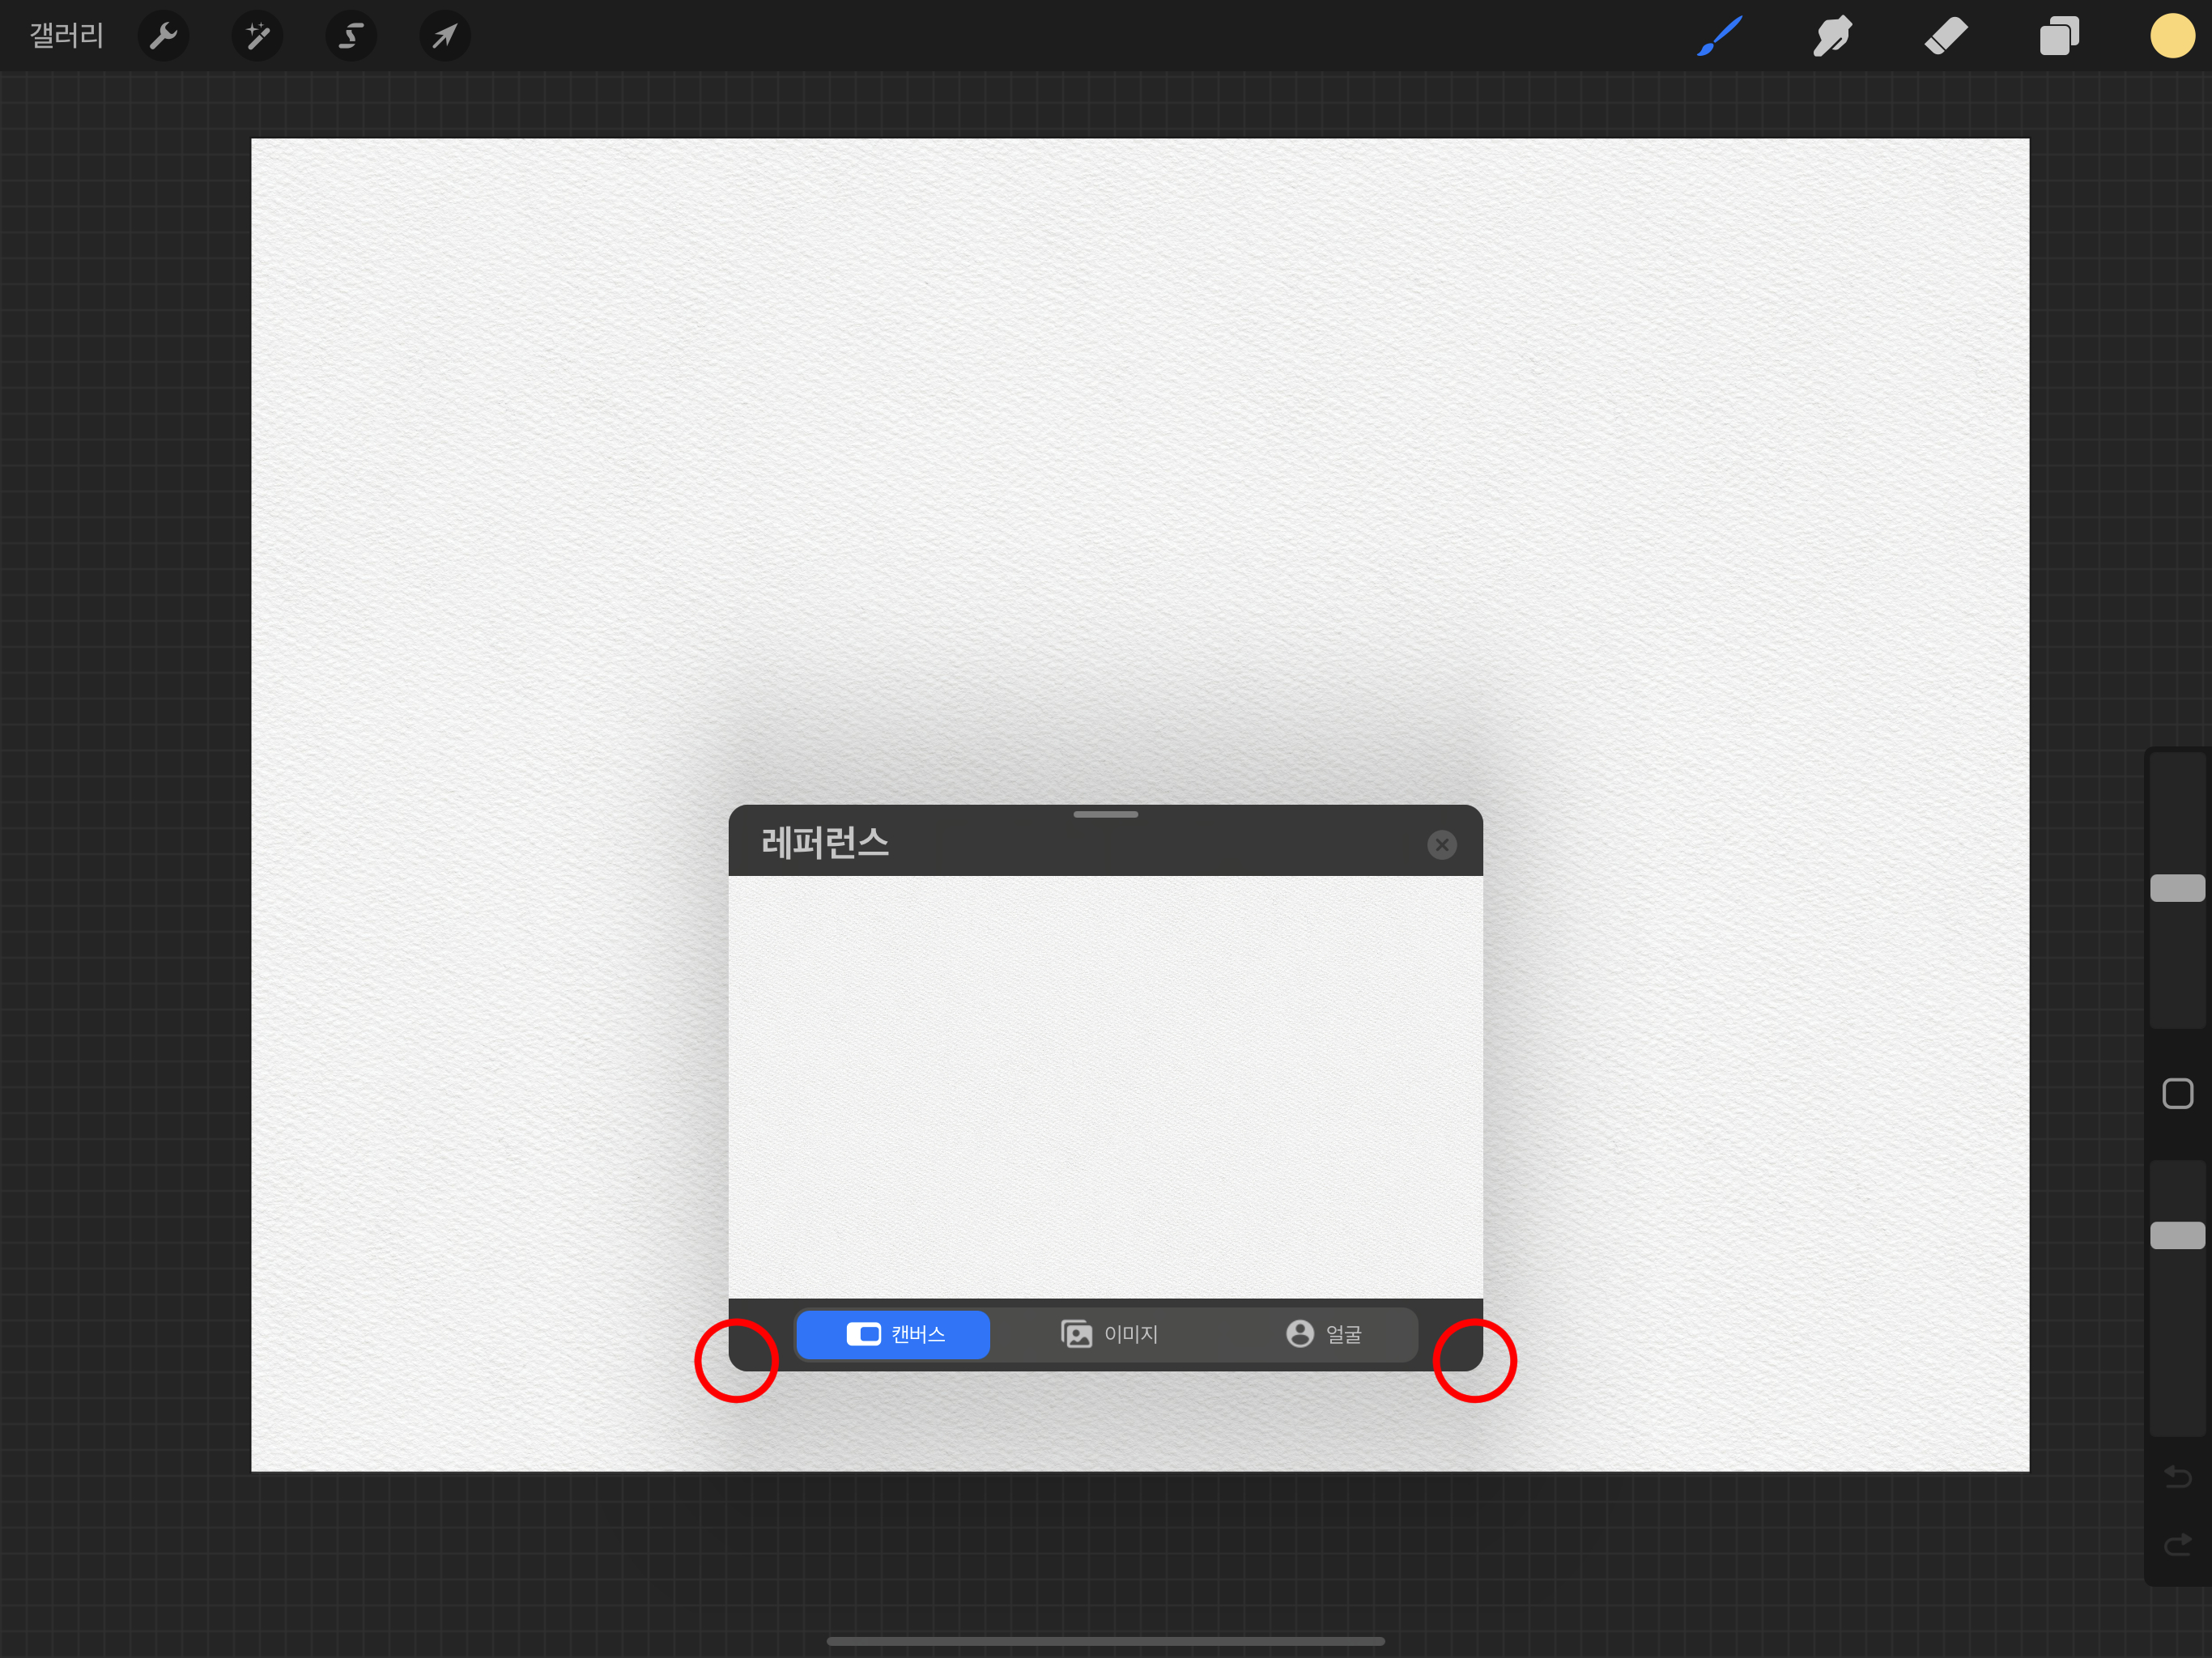Switch reference to 얼굴 tab
The height and width of the screenshot is (1658, 2212).
1323,1334
